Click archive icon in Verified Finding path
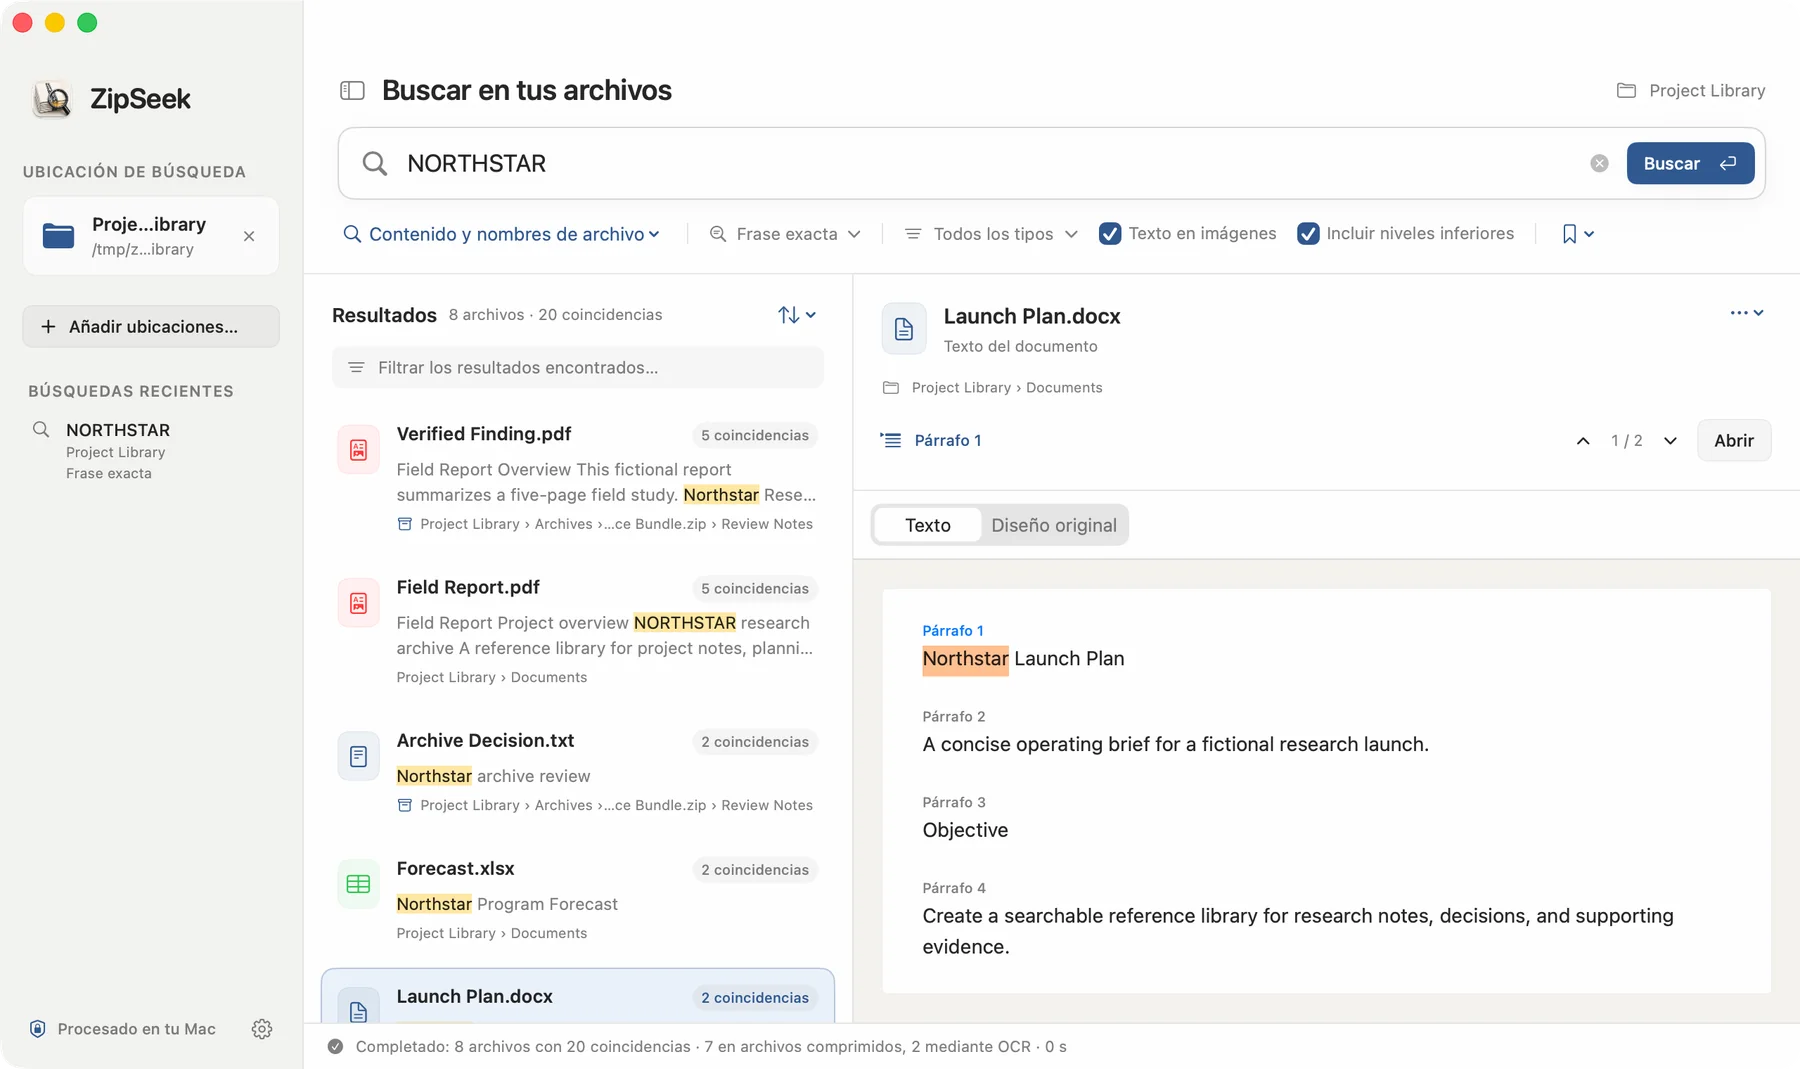The image size is (1800, 1069). pyautogui.click(x=405, y=524)
